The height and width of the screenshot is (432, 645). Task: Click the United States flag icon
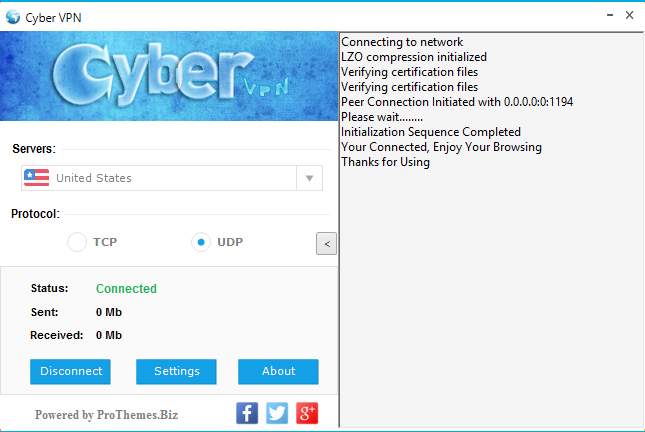[37, 178]
